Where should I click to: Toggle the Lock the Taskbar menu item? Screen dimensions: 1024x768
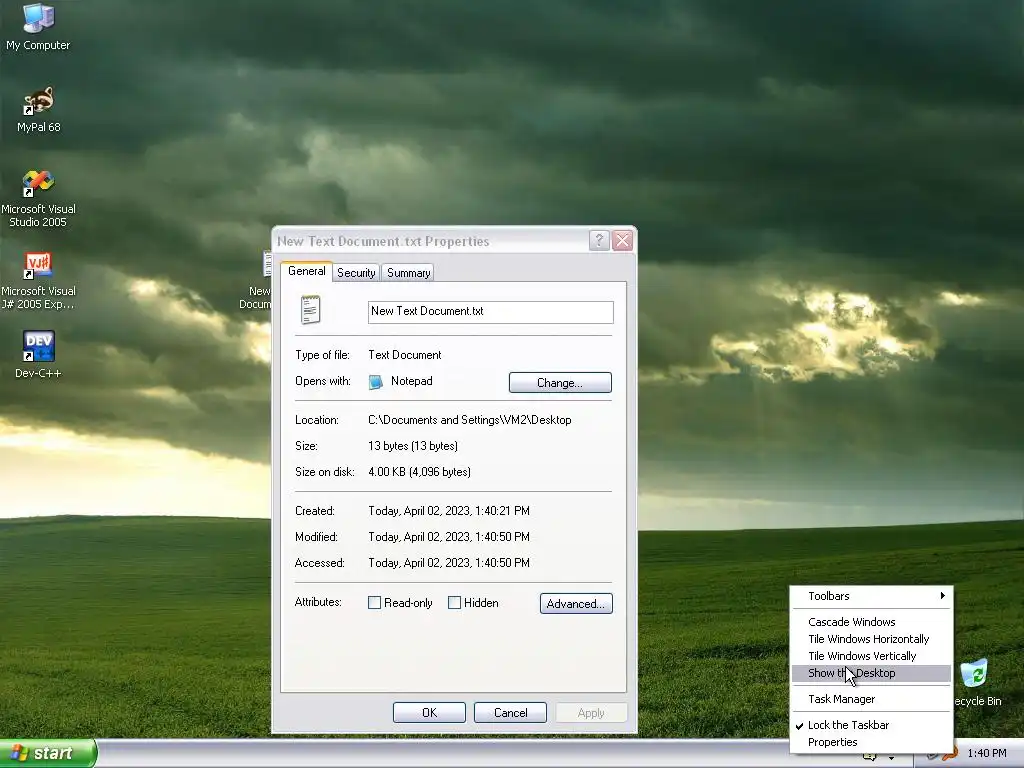pos(871,725)
